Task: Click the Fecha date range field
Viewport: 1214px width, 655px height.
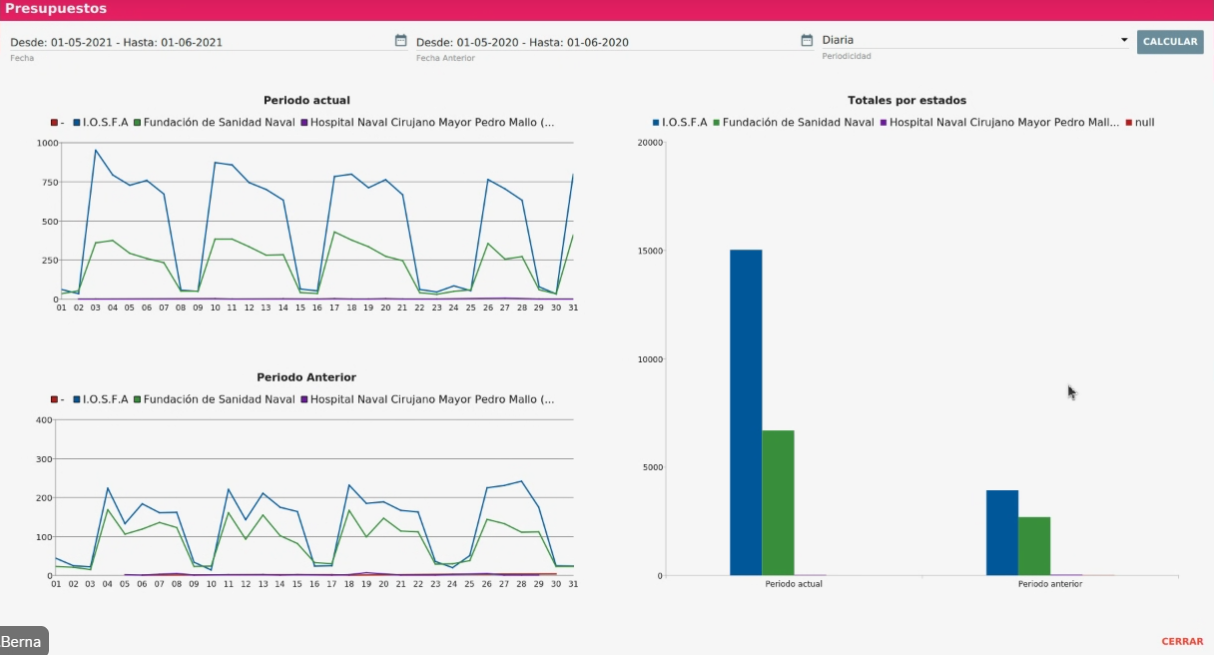Action: [x=200, y=42]
